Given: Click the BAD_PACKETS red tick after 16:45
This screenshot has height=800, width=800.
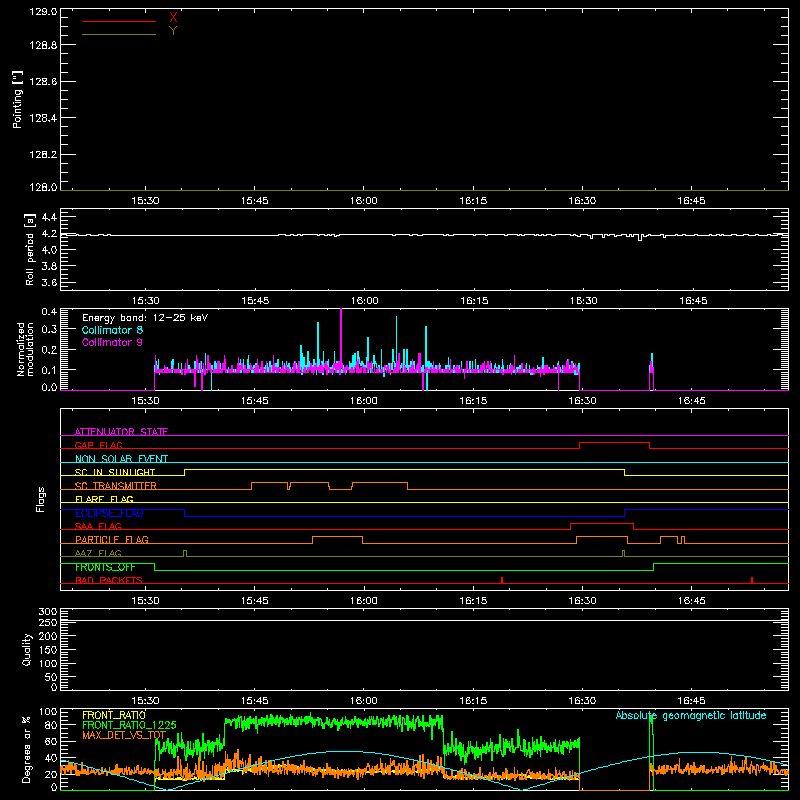Looking at the screenshot, I should coord(752,580).
